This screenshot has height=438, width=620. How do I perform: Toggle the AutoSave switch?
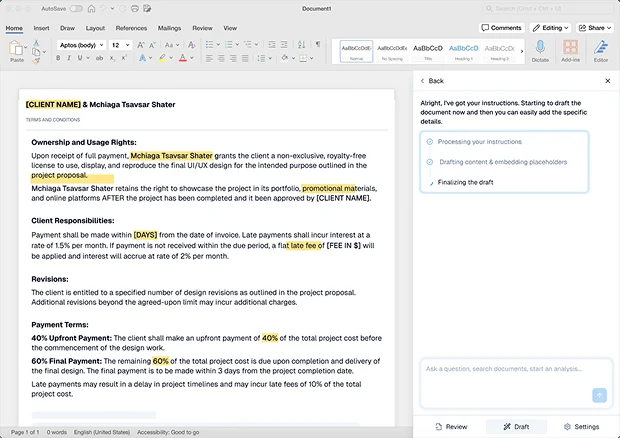76,8
